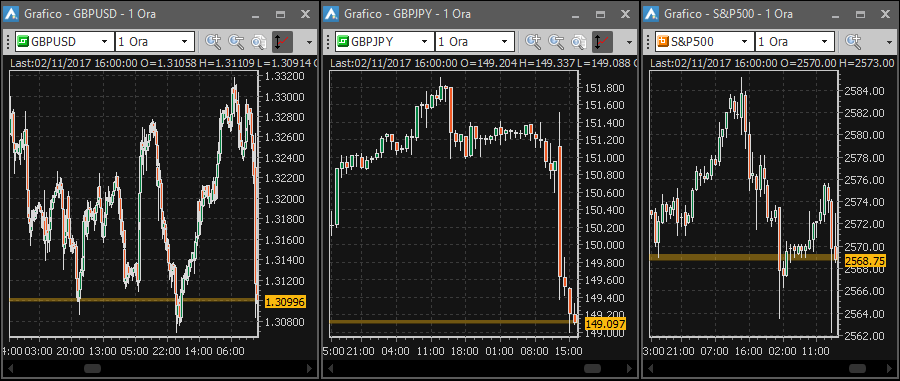Image resolution: width=900 pixels, height=381 pixels.
Task: Reset zoom on the GBPJPY chart
Action: [x=579, y=41]
